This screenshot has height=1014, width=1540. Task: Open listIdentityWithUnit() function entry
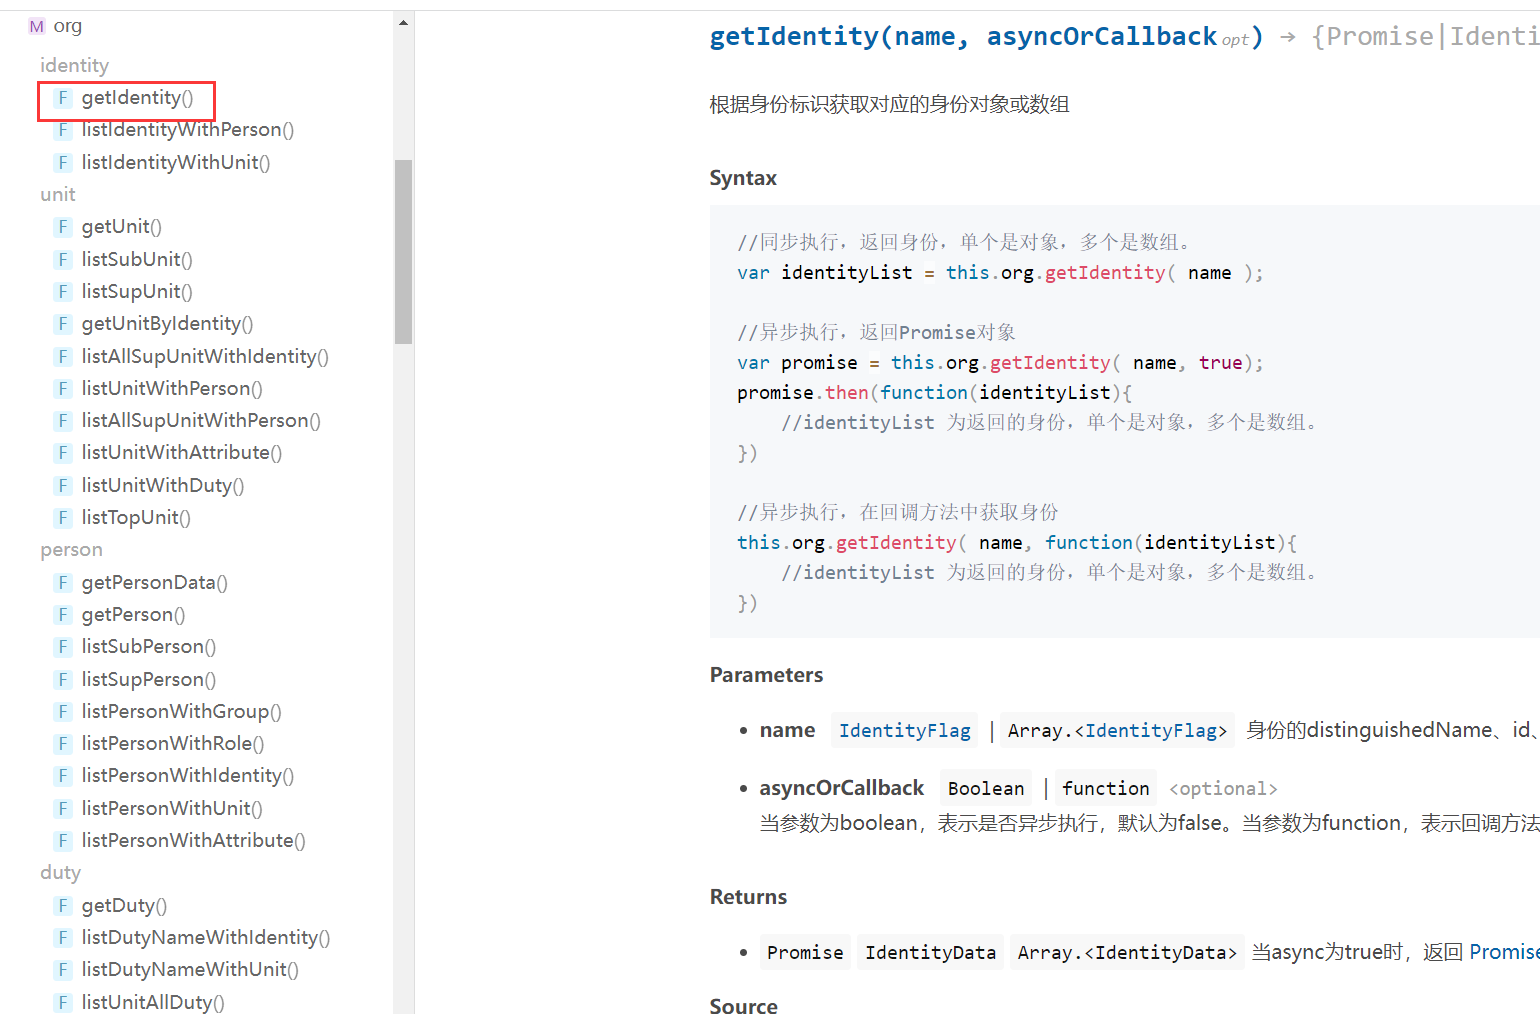(175, 162)
